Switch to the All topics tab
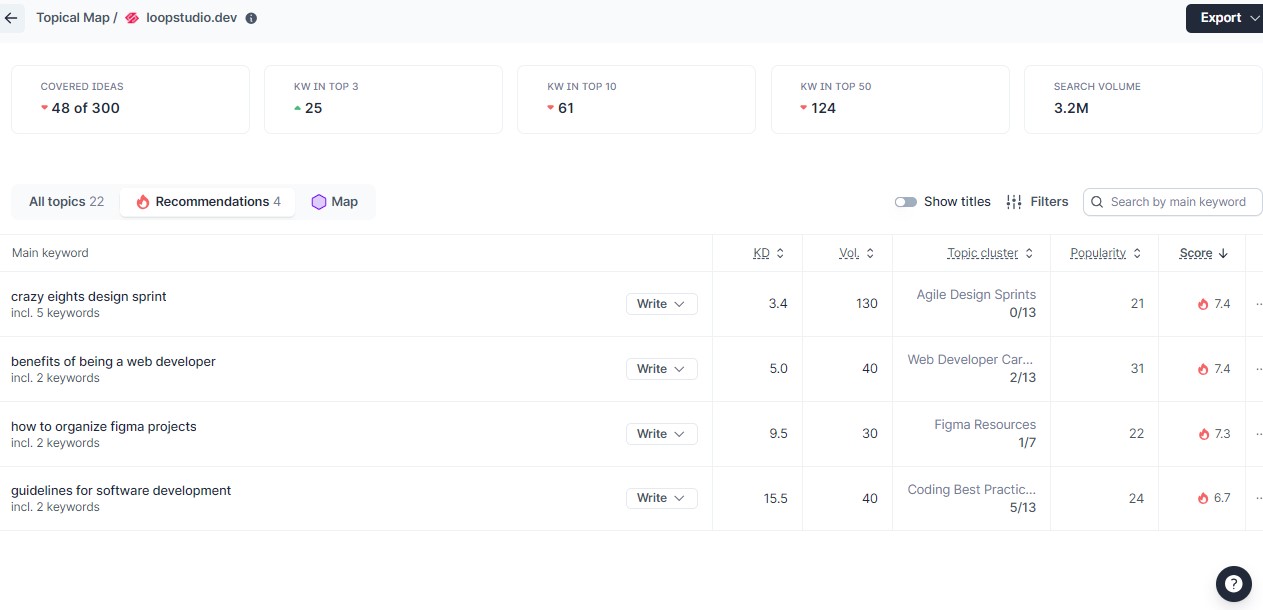Screen dimensions: 1263x610 pyautogui.click(x=66, y=202)
